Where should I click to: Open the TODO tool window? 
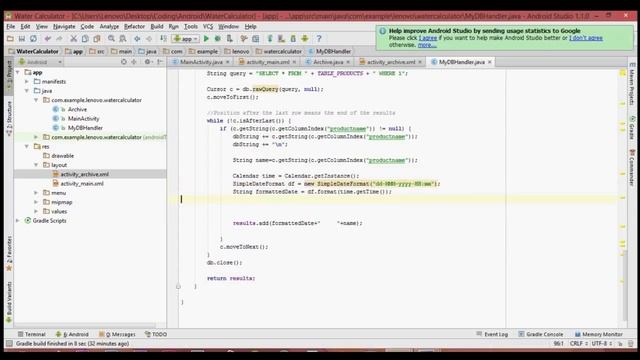(x=156, y=334)
